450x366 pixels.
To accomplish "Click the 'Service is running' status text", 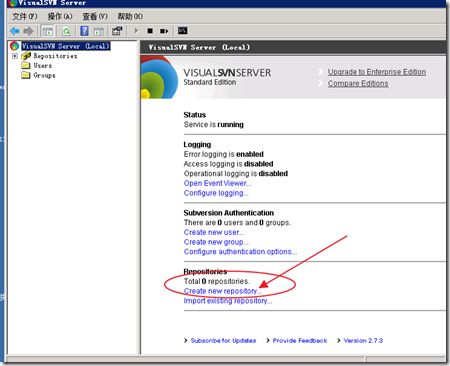I will pyautogui.click(x=213, y=125).
